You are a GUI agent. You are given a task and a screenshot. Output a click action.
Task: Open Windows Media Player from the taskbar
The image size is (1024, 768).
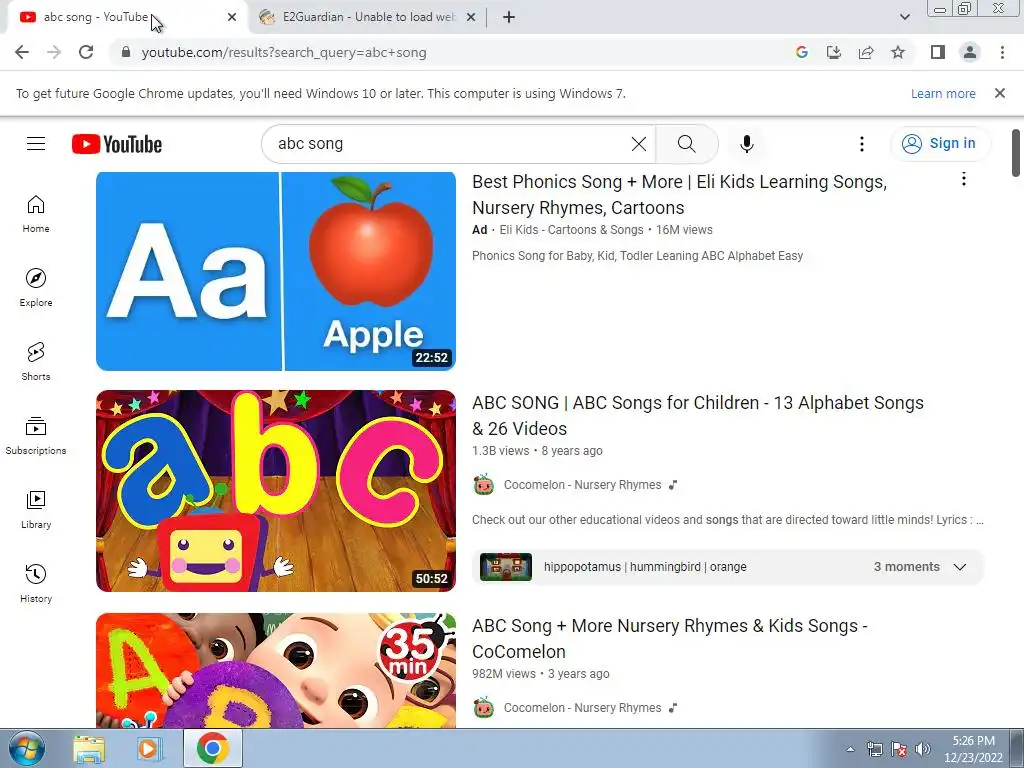tap(149, 748)
